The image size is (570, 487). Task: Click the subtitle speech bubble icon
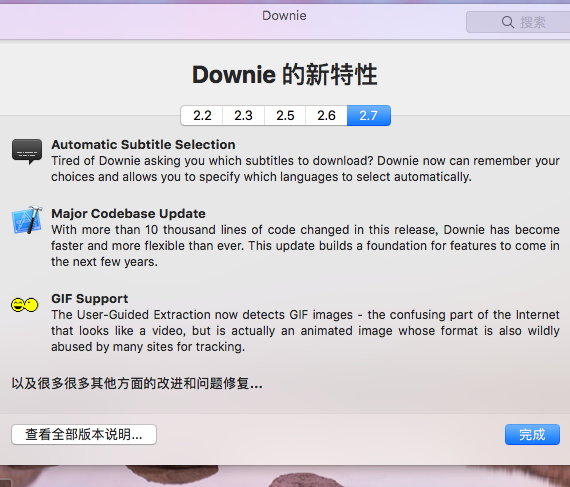(27, 151)
